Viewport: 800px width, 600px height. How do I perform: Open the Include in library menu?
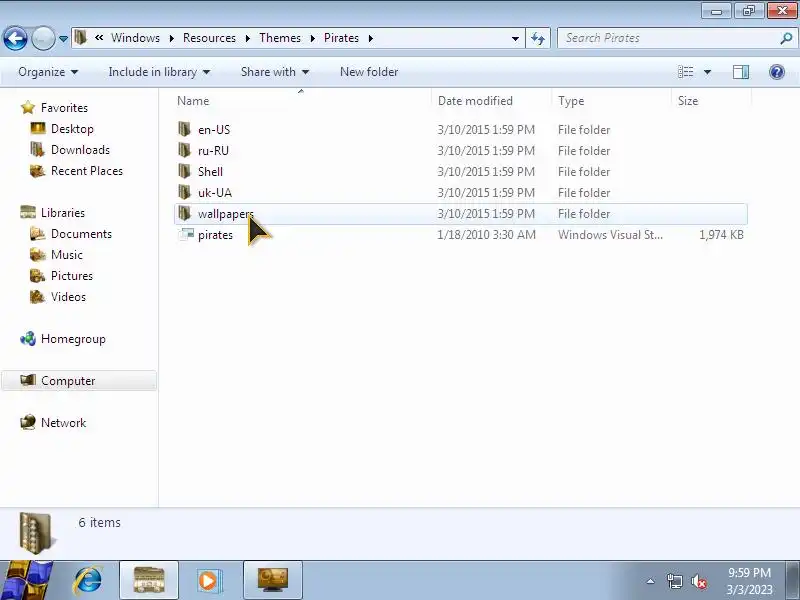point(159,72)
